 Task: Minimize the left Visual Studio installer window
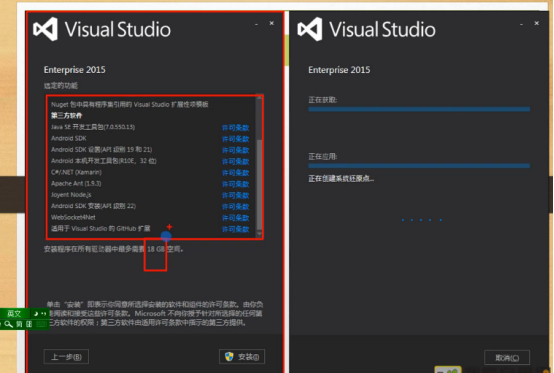257,24
